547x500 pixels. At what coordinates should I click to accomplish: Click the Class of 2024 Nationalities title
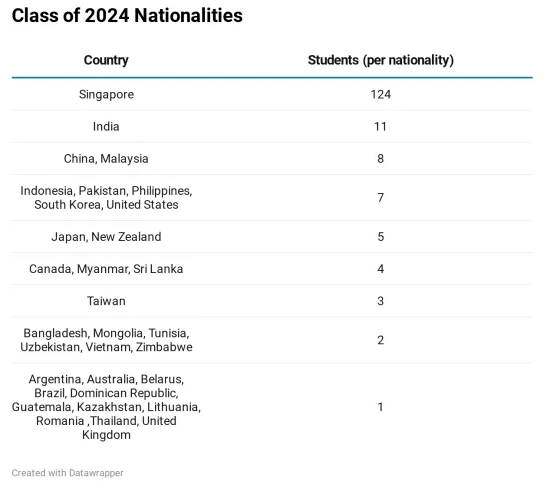(127, 16)
